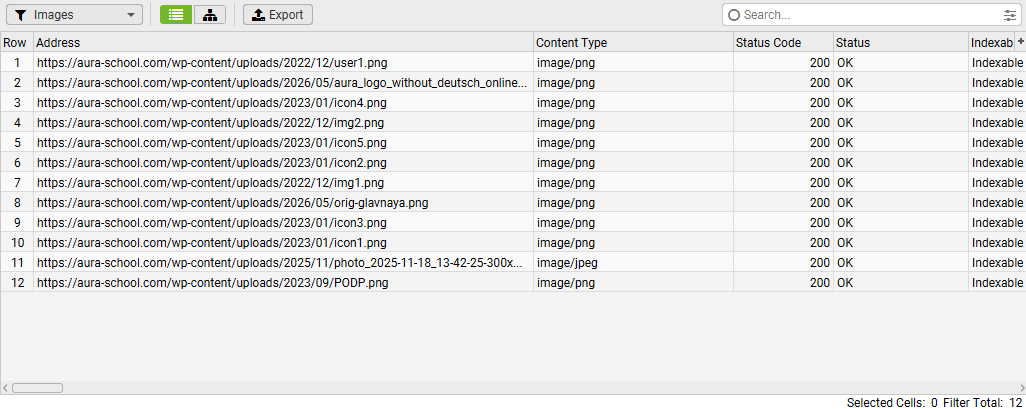The image size is (1026, 409).
Task: Switch to tree view mode
Action: [x=210, y=14]
